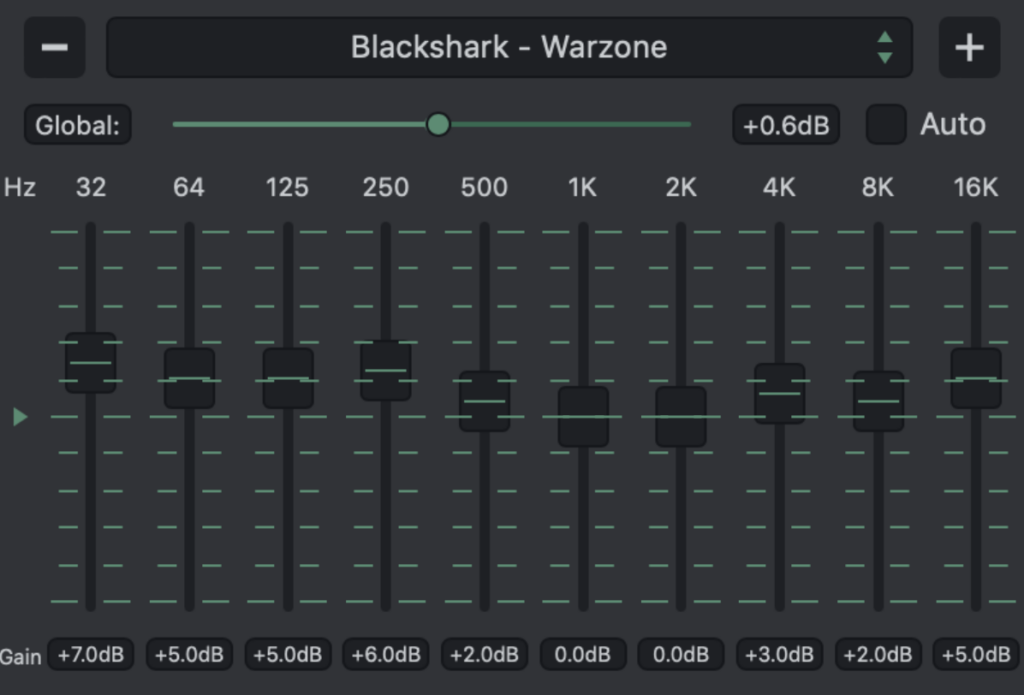Click the Global slider knob
The height and width of the screenshot is (695, 1024).
(x=438, y=124)
